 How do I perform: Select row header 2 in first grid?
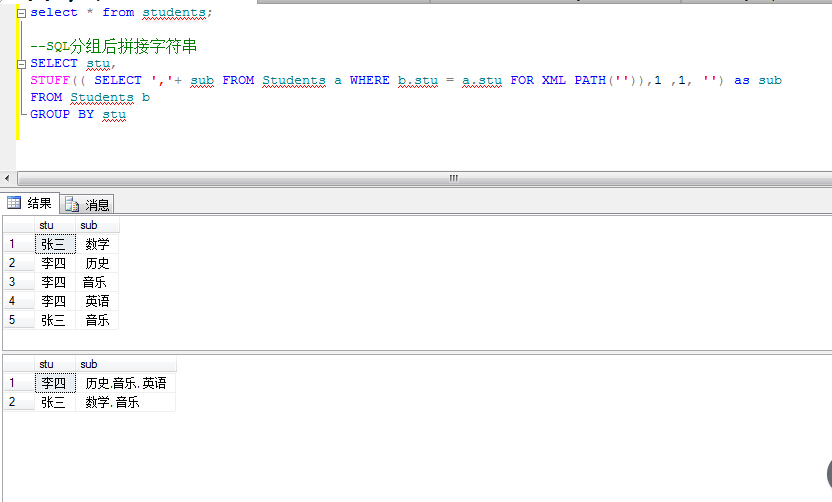19,263
